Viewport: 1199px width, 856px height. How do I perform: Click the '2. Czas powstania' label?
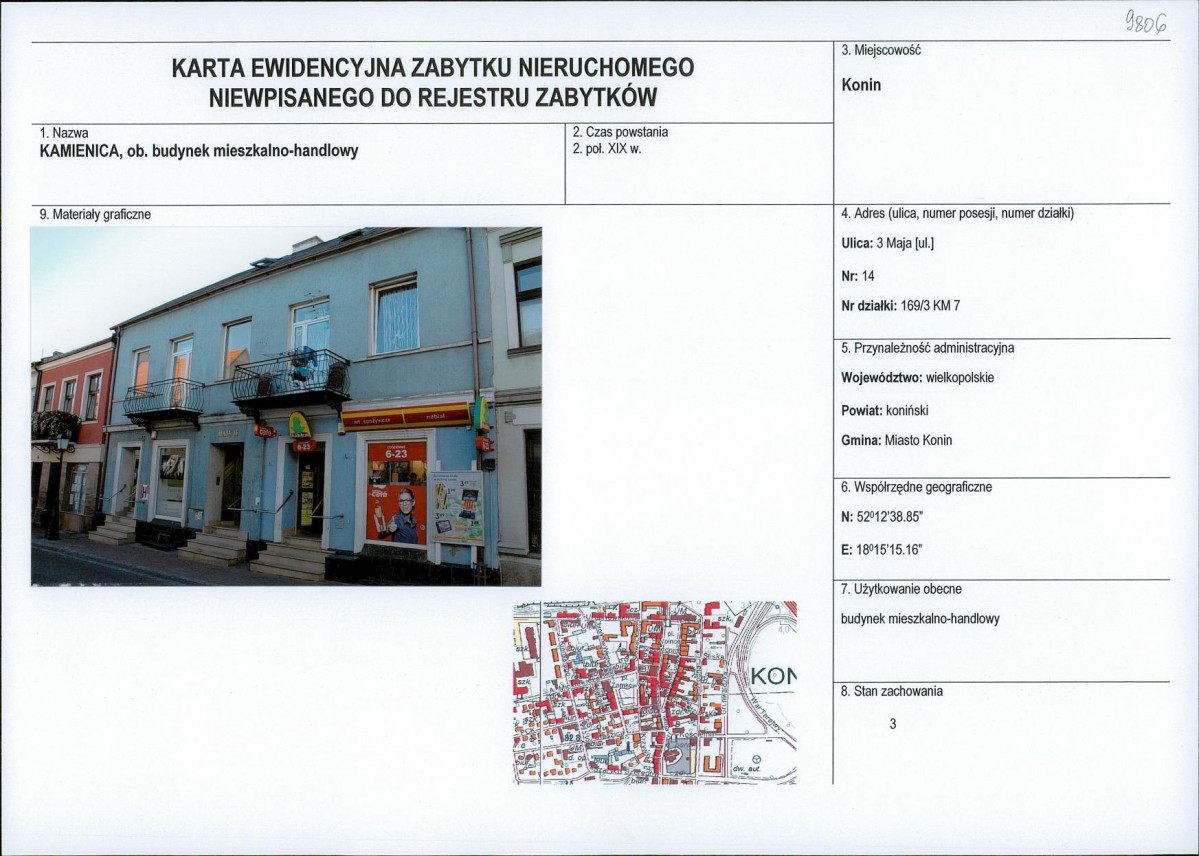pos(620,132)
